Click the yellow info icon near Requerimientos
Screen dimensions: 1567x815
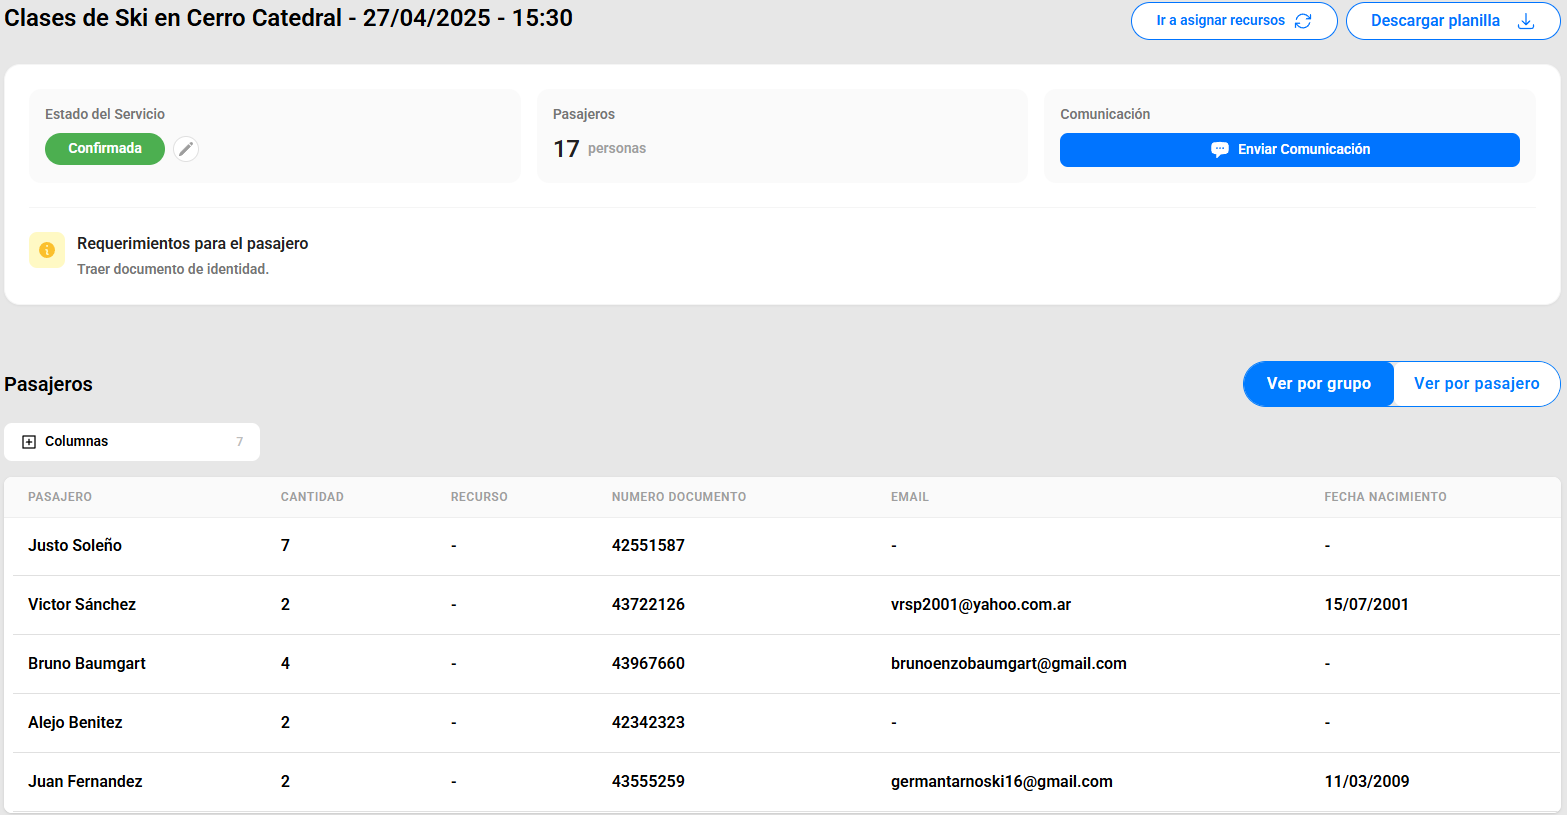47,250
